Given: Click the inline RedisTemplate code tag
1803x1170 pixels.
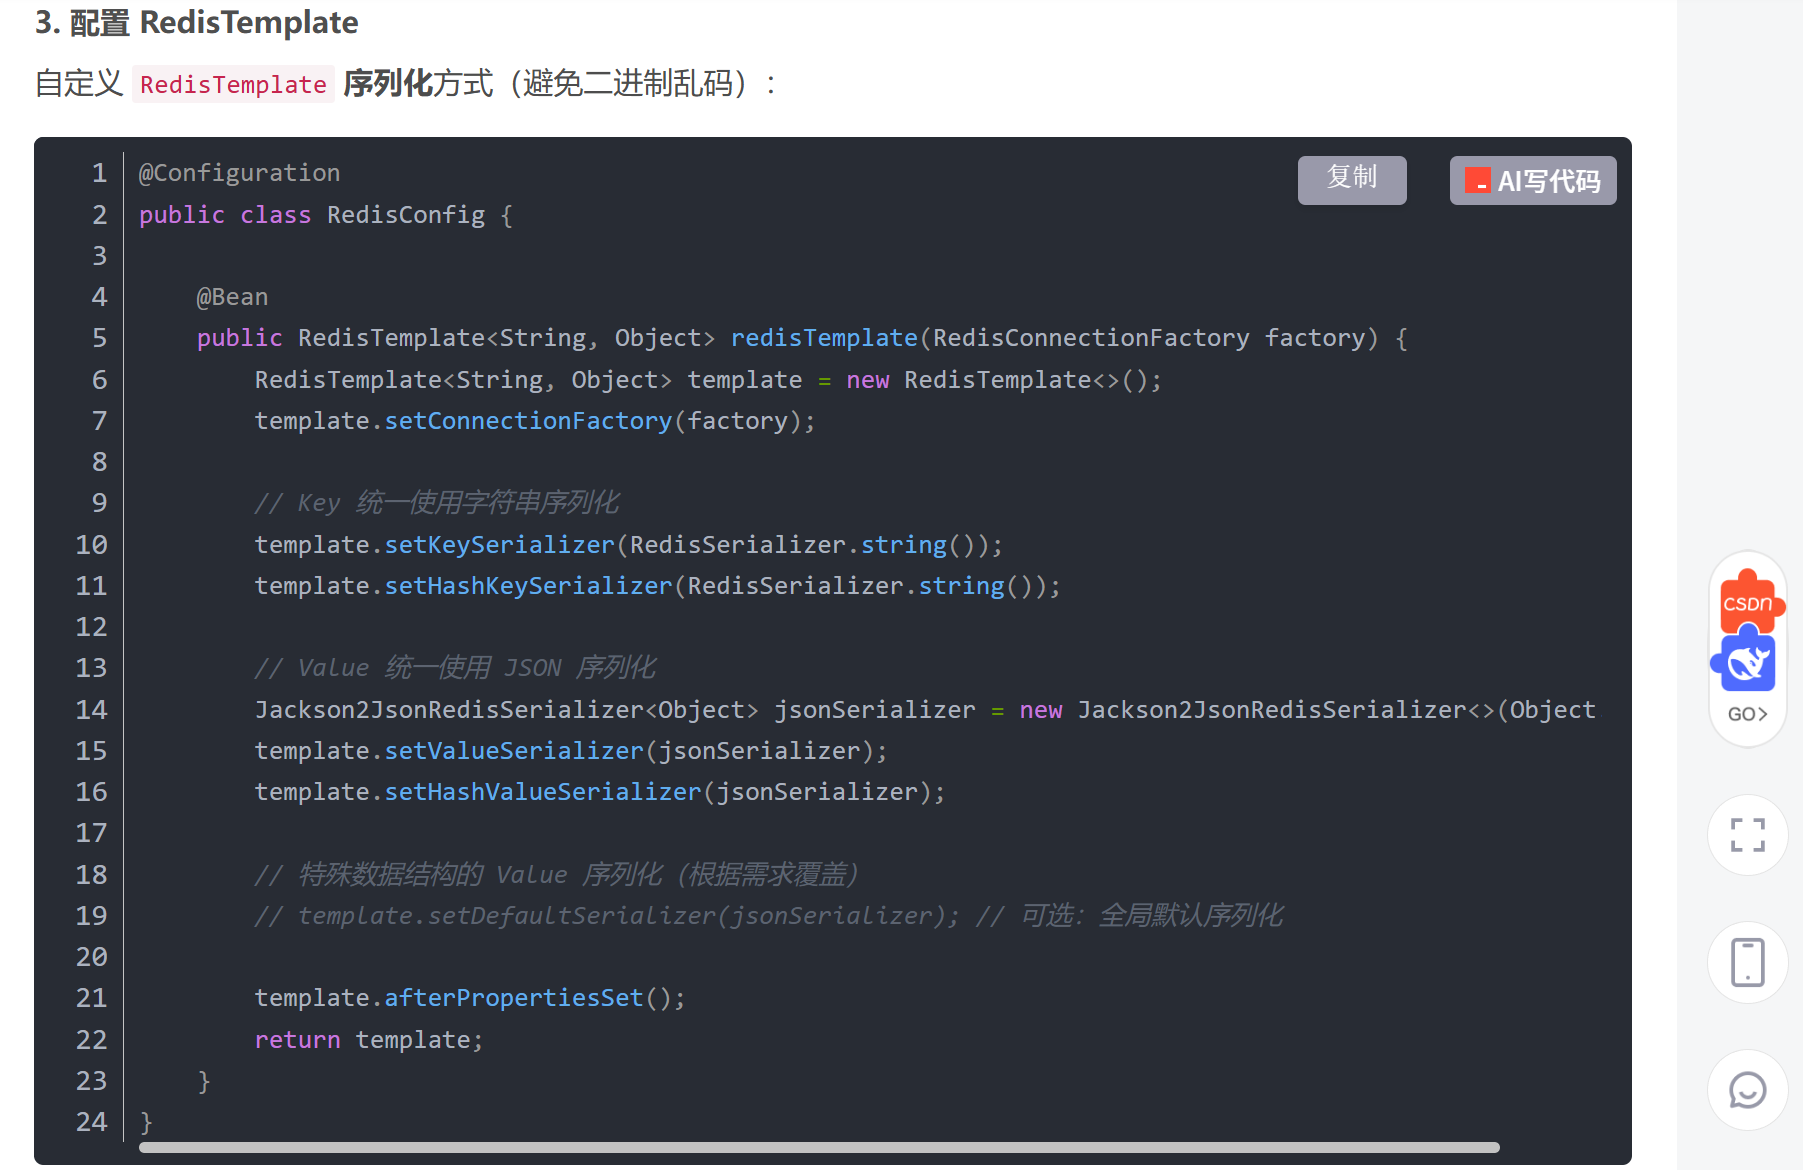Looking at the screenshot, I should [233, 84].
